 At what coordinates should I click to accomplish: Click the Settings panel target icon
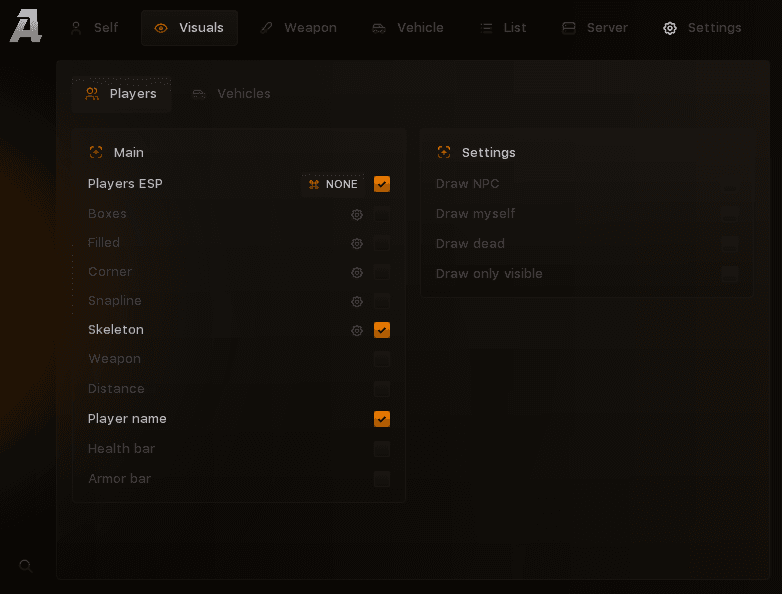click(x=444, y=152)
